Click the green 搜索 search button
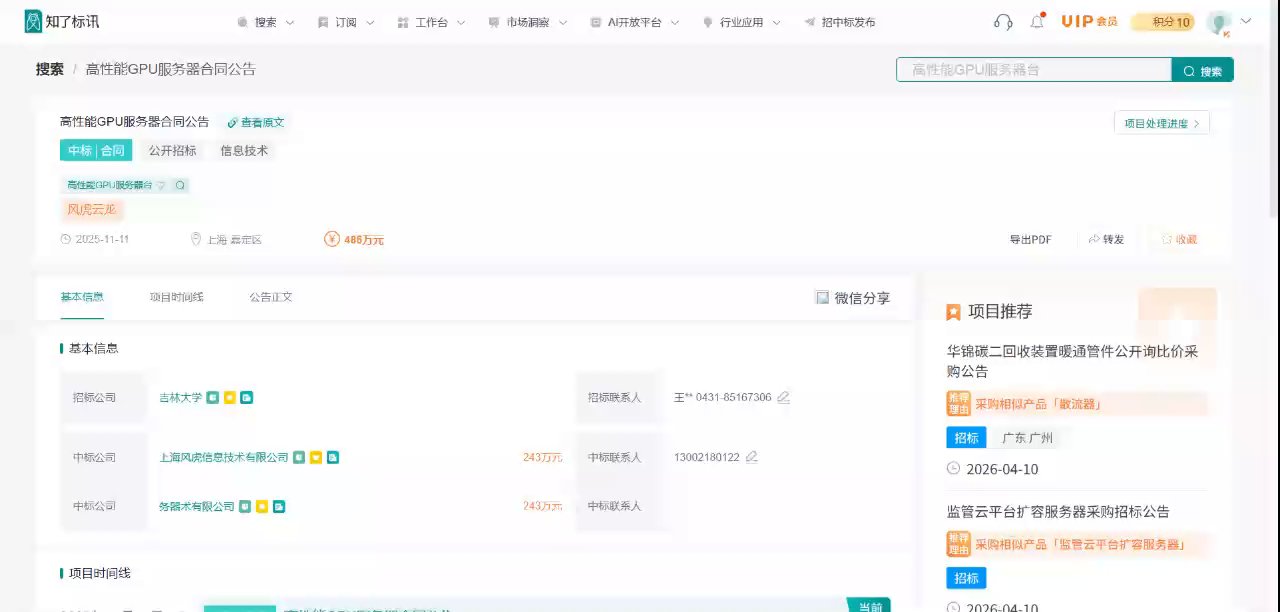Screen dimensions: 1280x612 coord(1203,70)
